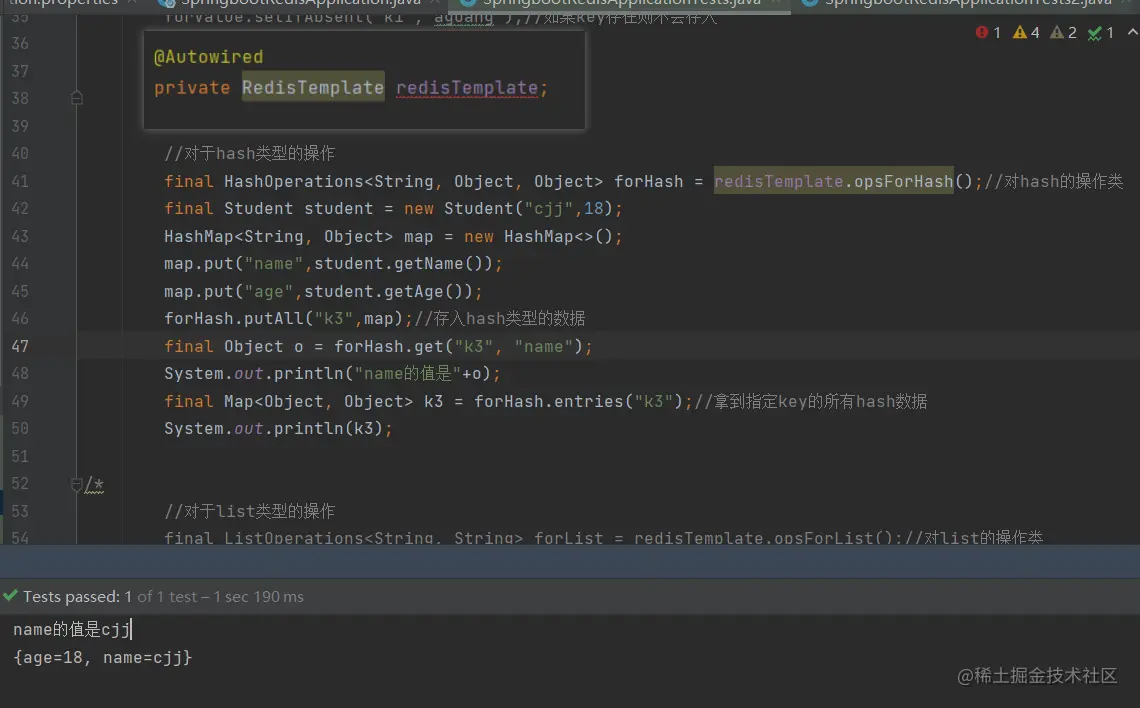Click the weak warning indicator showing 2
The image size is (1140, 708).
point(1063,33)
